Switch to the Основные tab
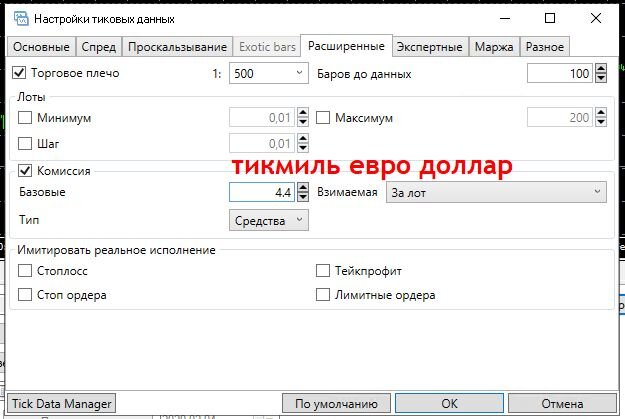The height and width of the screenshot is (419, 625). click(x=41, y=47)
